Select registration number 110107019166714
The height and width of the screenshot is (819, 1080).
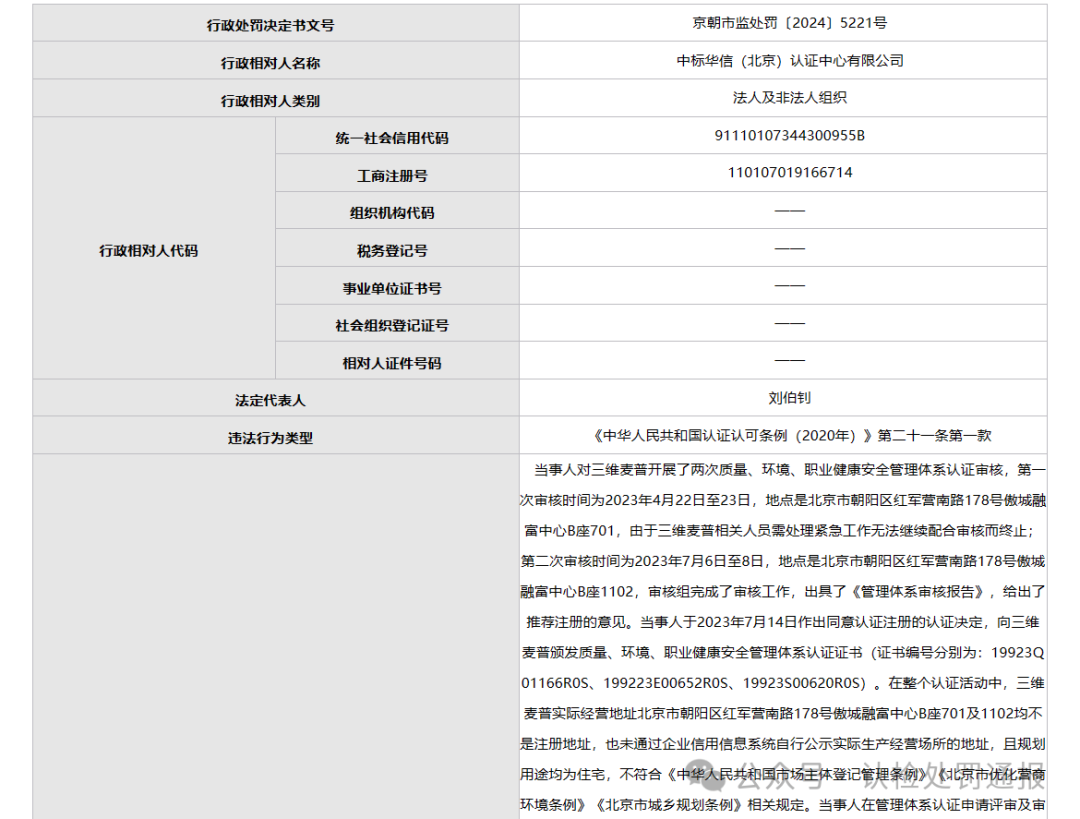click(x=789, y=173)
